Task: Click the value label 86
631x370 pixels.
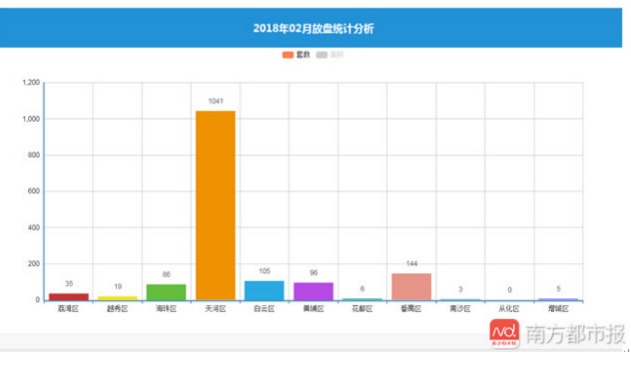Action: [x=166, y=275]
